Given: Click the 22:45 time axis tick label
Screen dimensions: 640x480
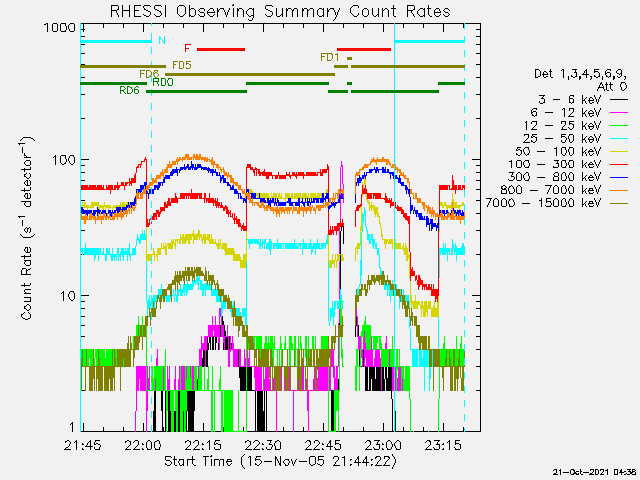Looking at the screenshot, I should pos(323,445).
